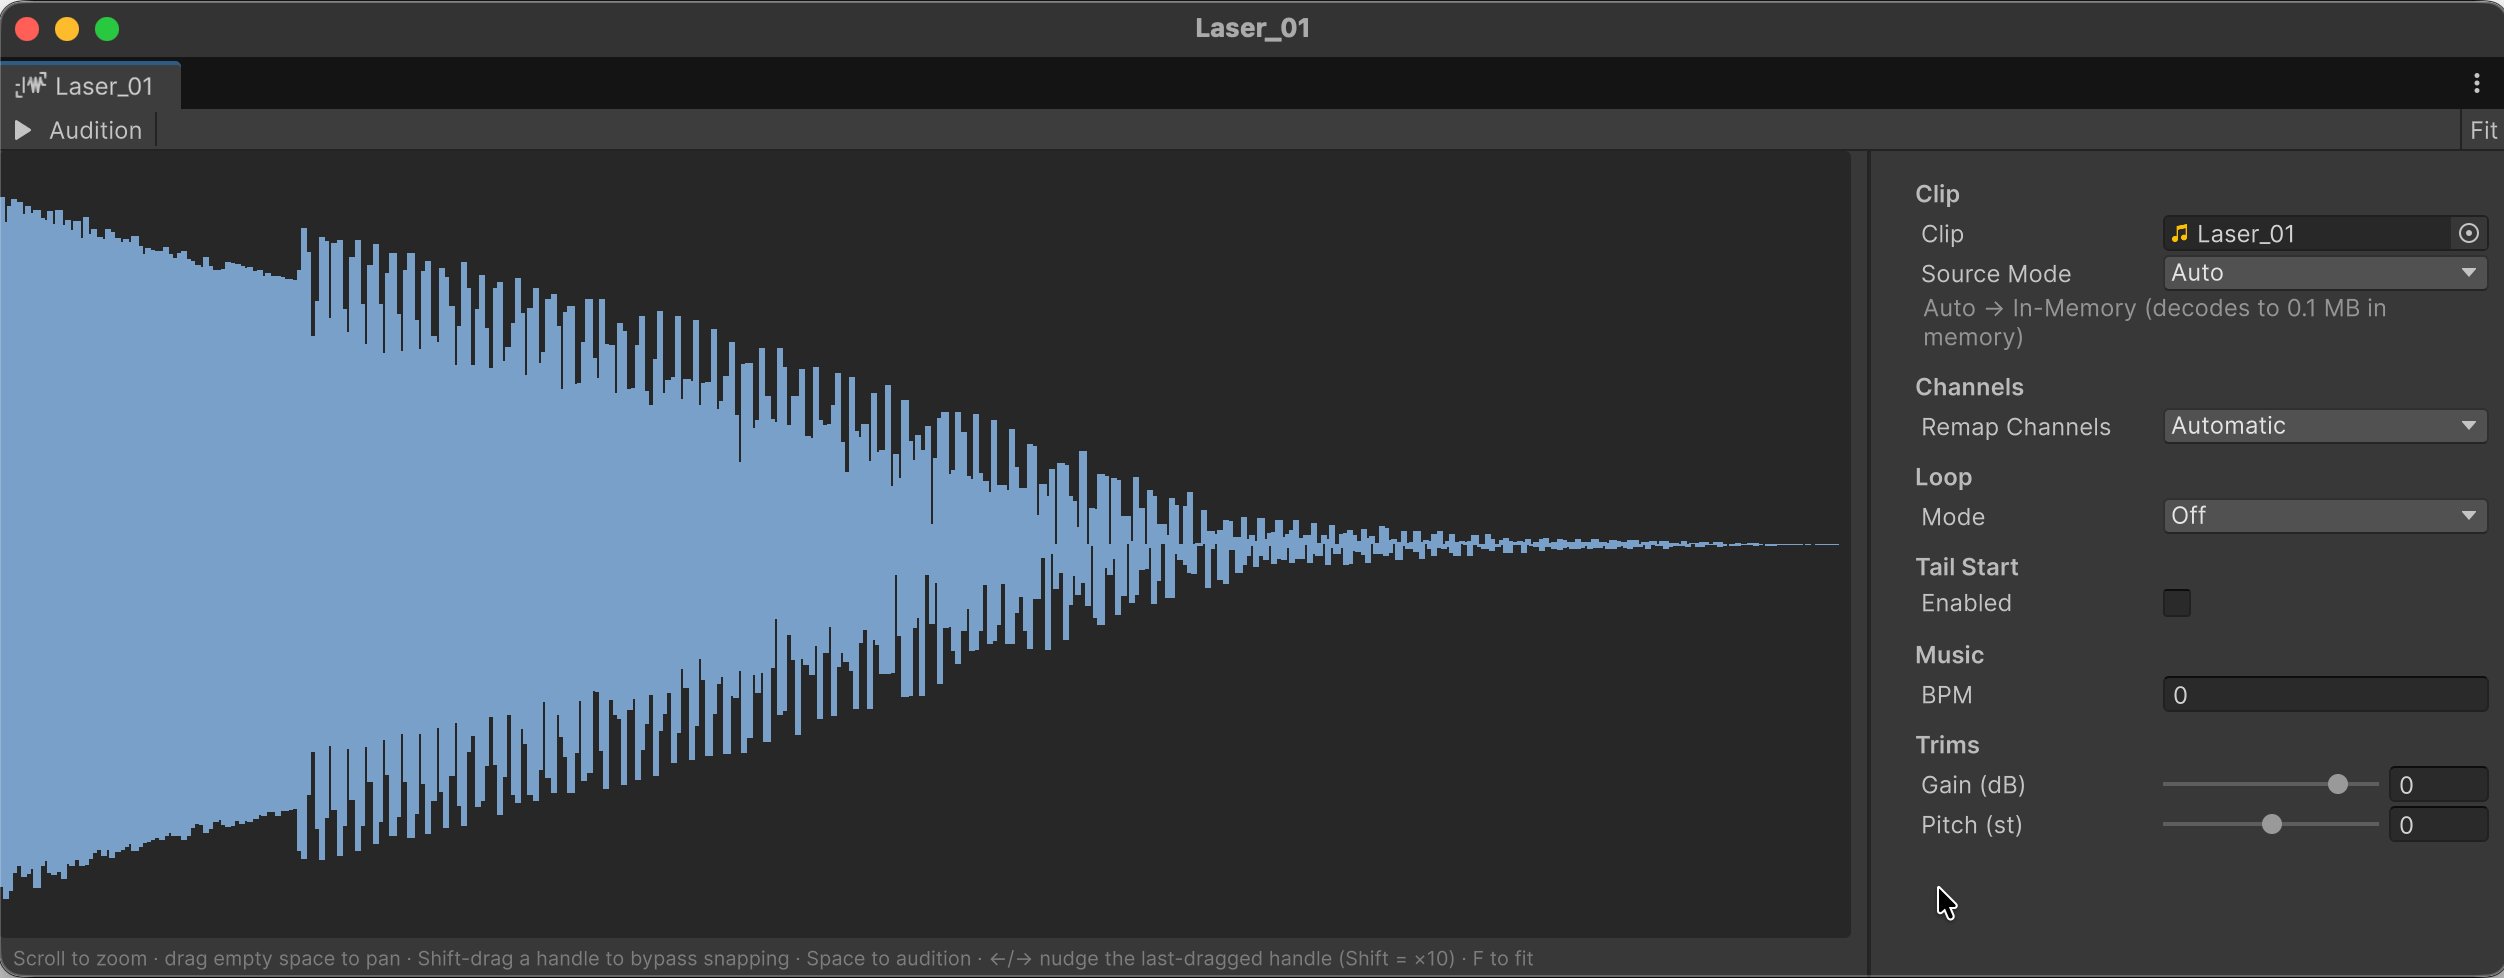Click the object picker circle next to Laser_01
This screenshot has width=2504, height=978.
pos(2468,233)
